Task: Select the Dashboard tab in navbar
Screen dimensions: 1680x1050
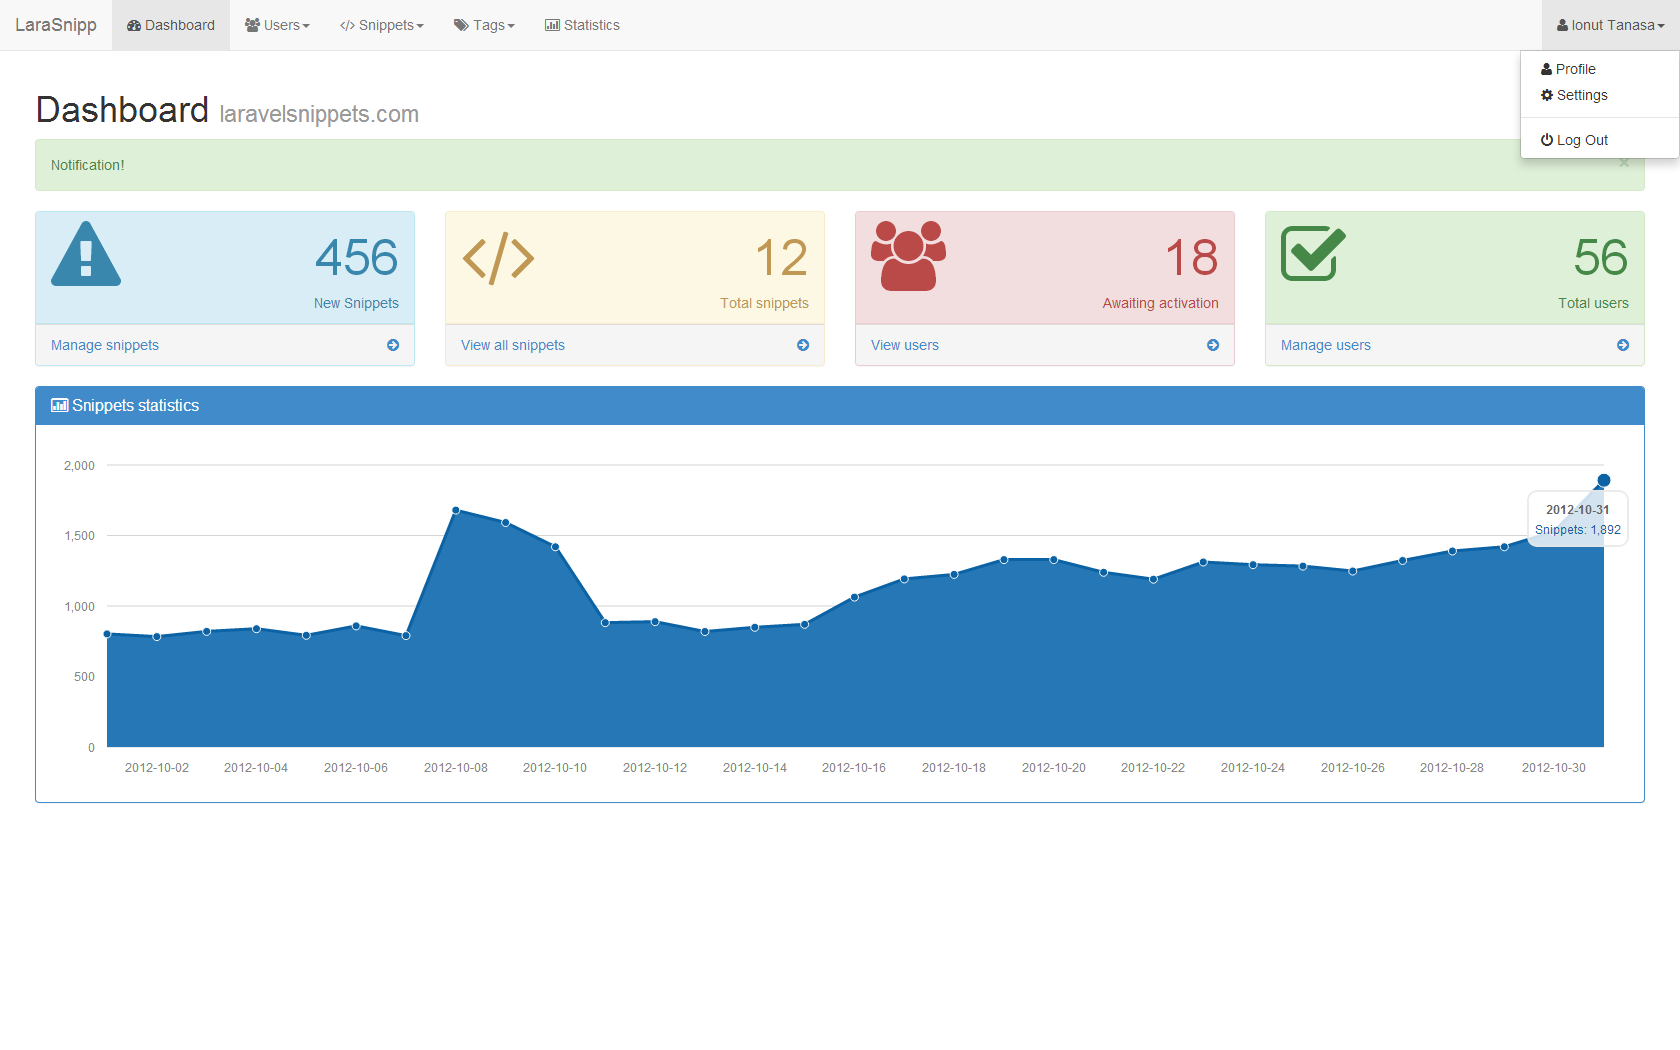Action: pyautogui.click(x=171, y=25)
